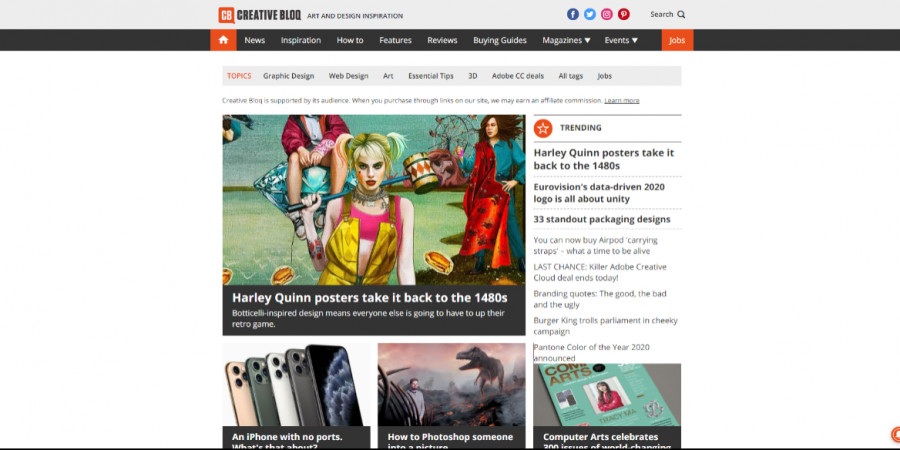Click the TRENDING heading text
This screenshot has width=900, height=450.
(x=581, y=128)
